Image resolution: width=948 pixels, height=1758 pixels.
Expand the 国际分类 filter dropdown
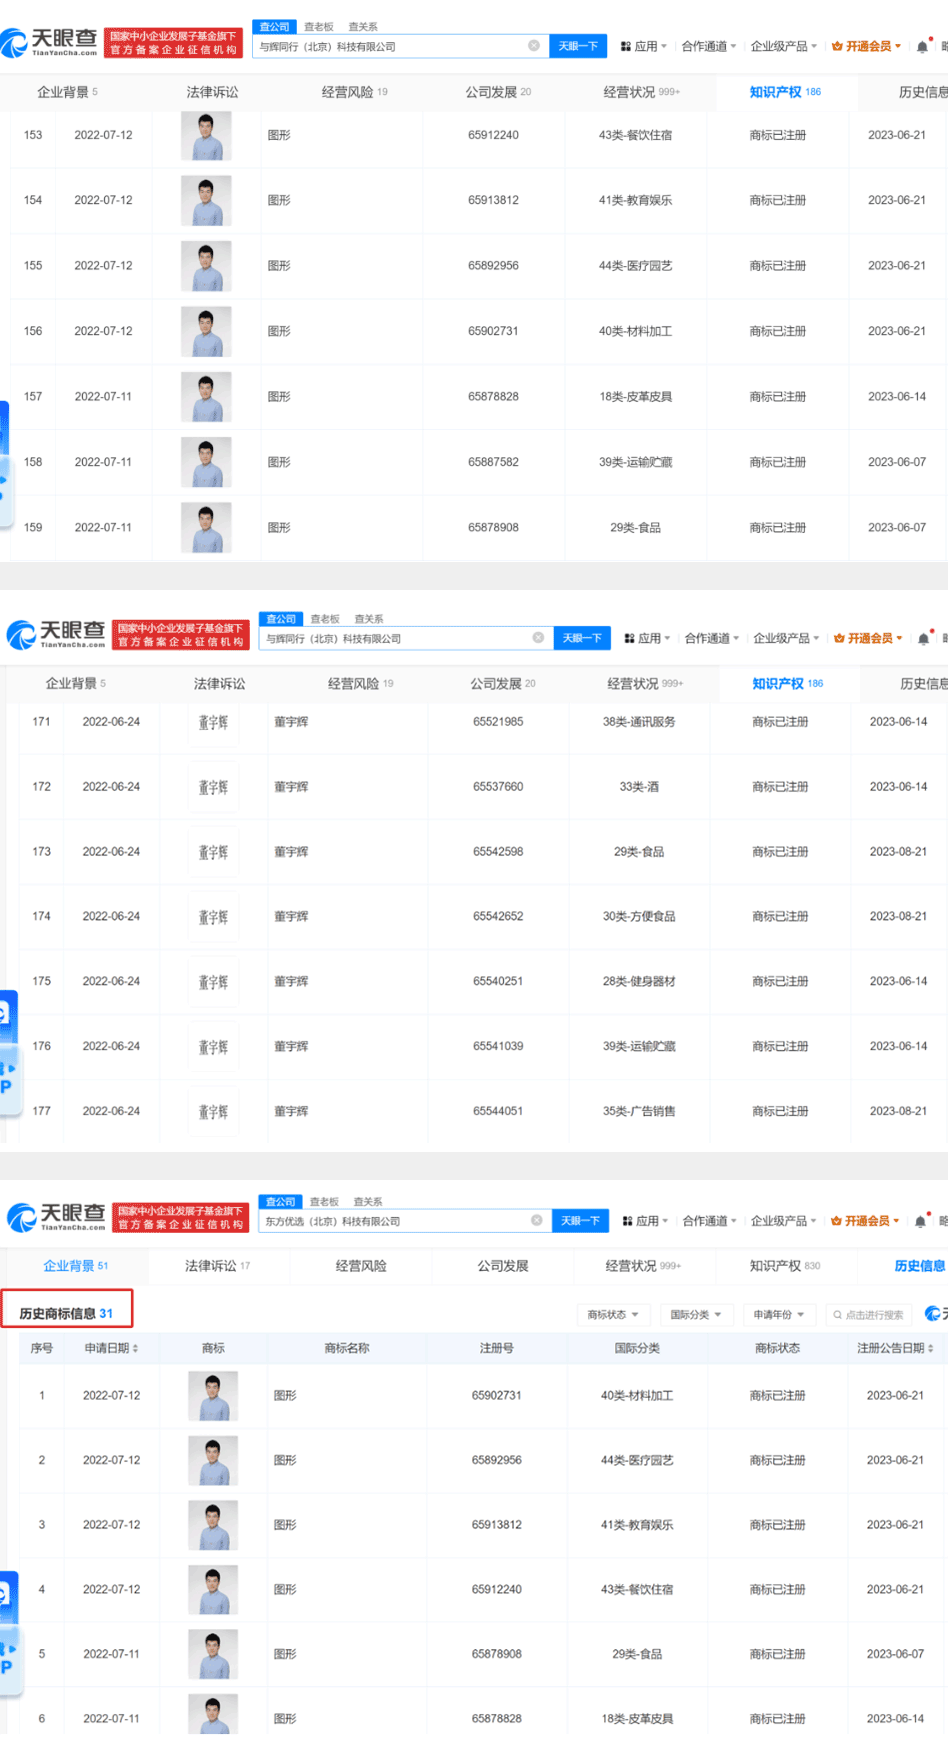tap(695, 1315)
